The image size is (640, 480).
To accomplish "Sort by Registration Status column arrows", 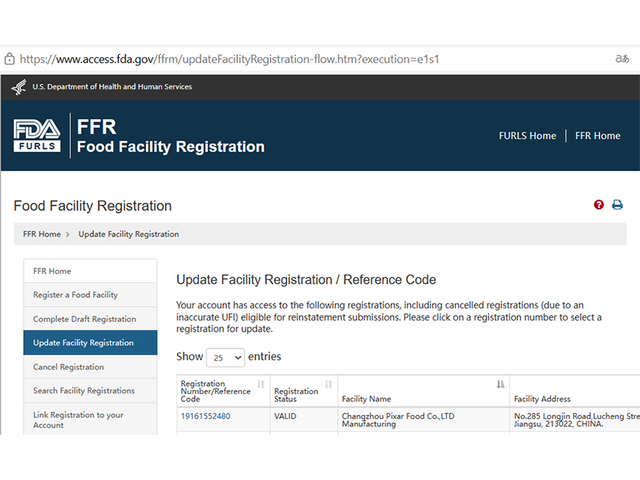I will 328,384.
